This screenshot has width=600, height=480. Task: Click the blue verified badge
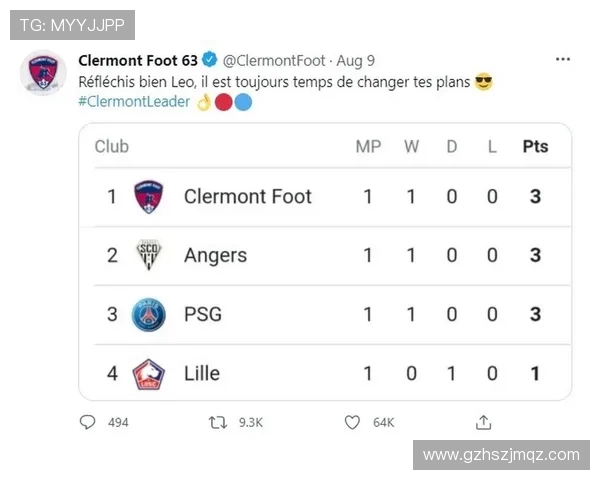tap(211, 61)
